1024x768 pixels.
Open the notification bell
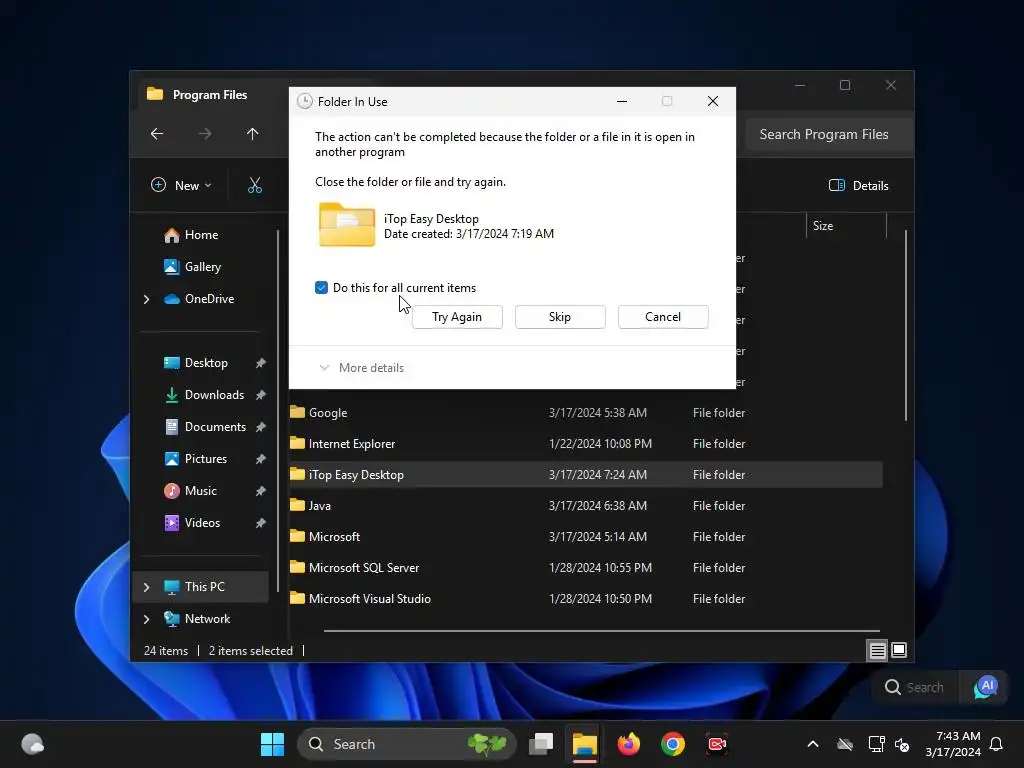click(x=996, y=744)
